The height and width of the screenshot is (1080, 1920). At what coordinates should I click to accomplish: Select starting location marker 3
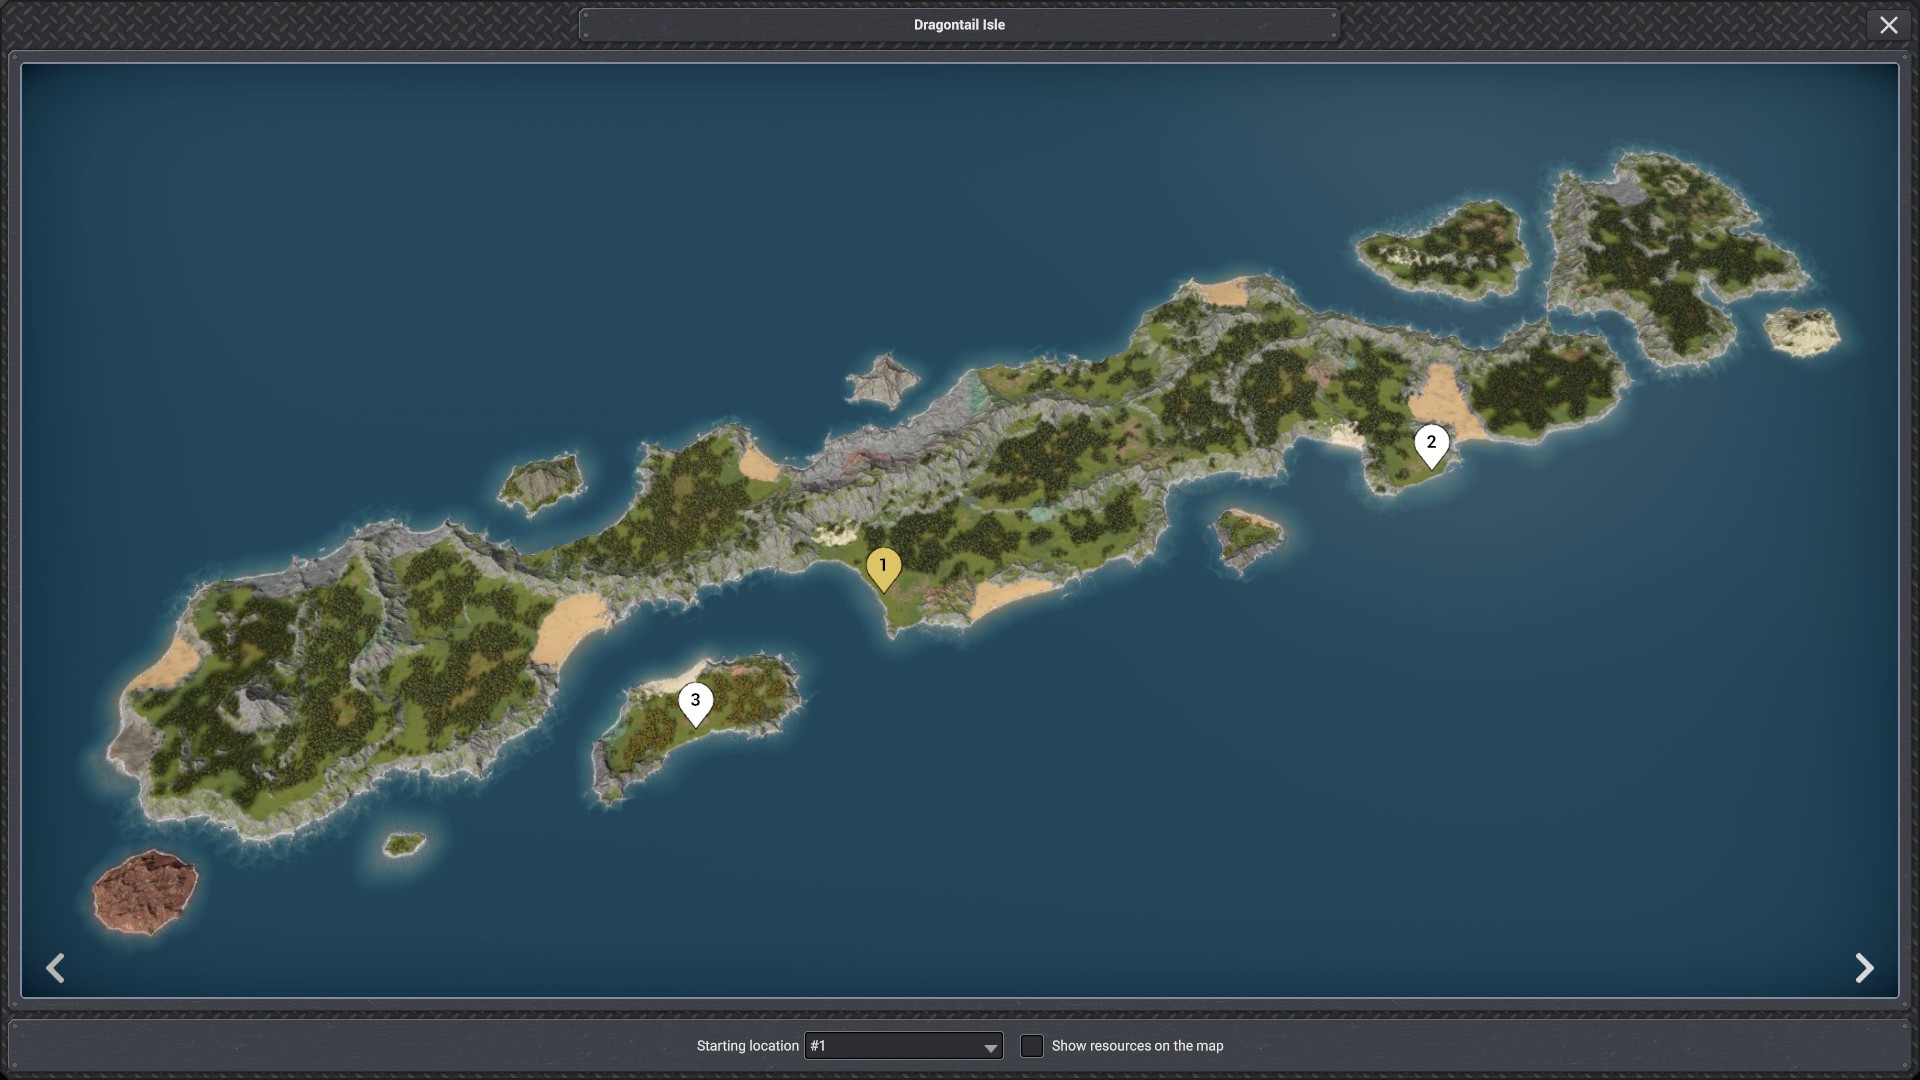[x=695, y=703]
